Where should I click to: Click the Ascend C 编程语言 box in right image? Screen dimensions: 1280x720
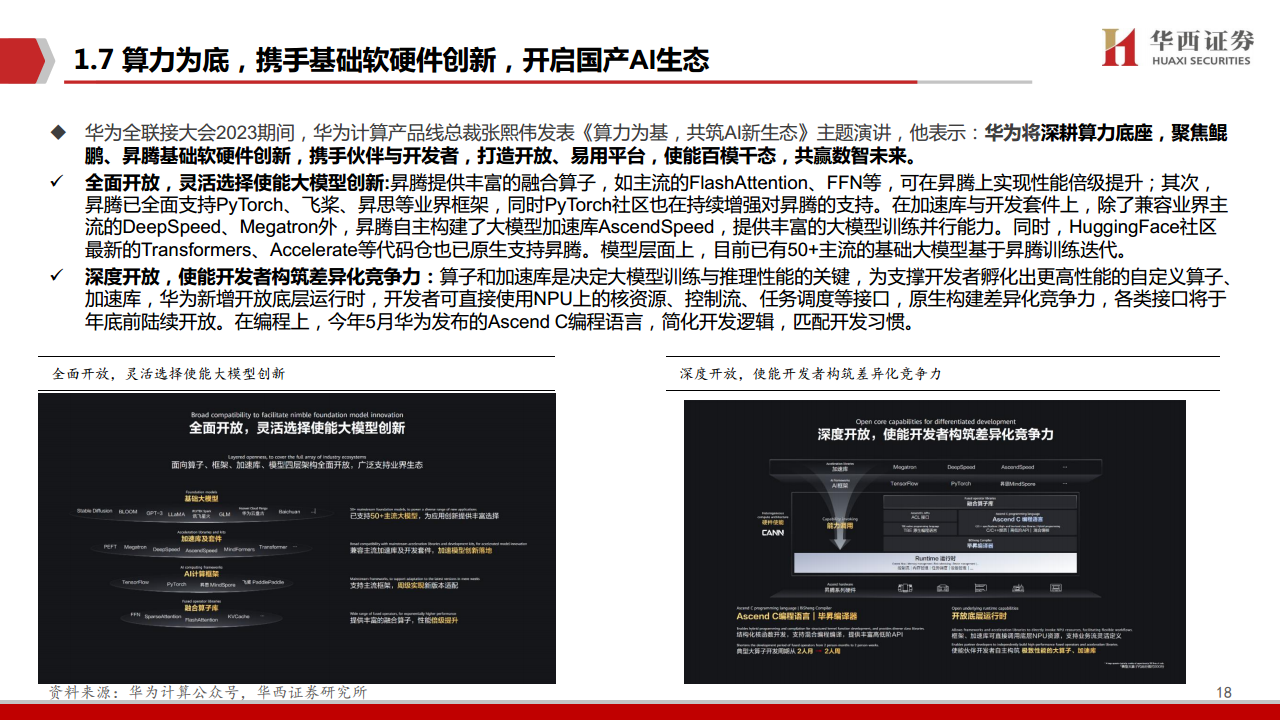pyautogui.click(x=1018, y=523)
